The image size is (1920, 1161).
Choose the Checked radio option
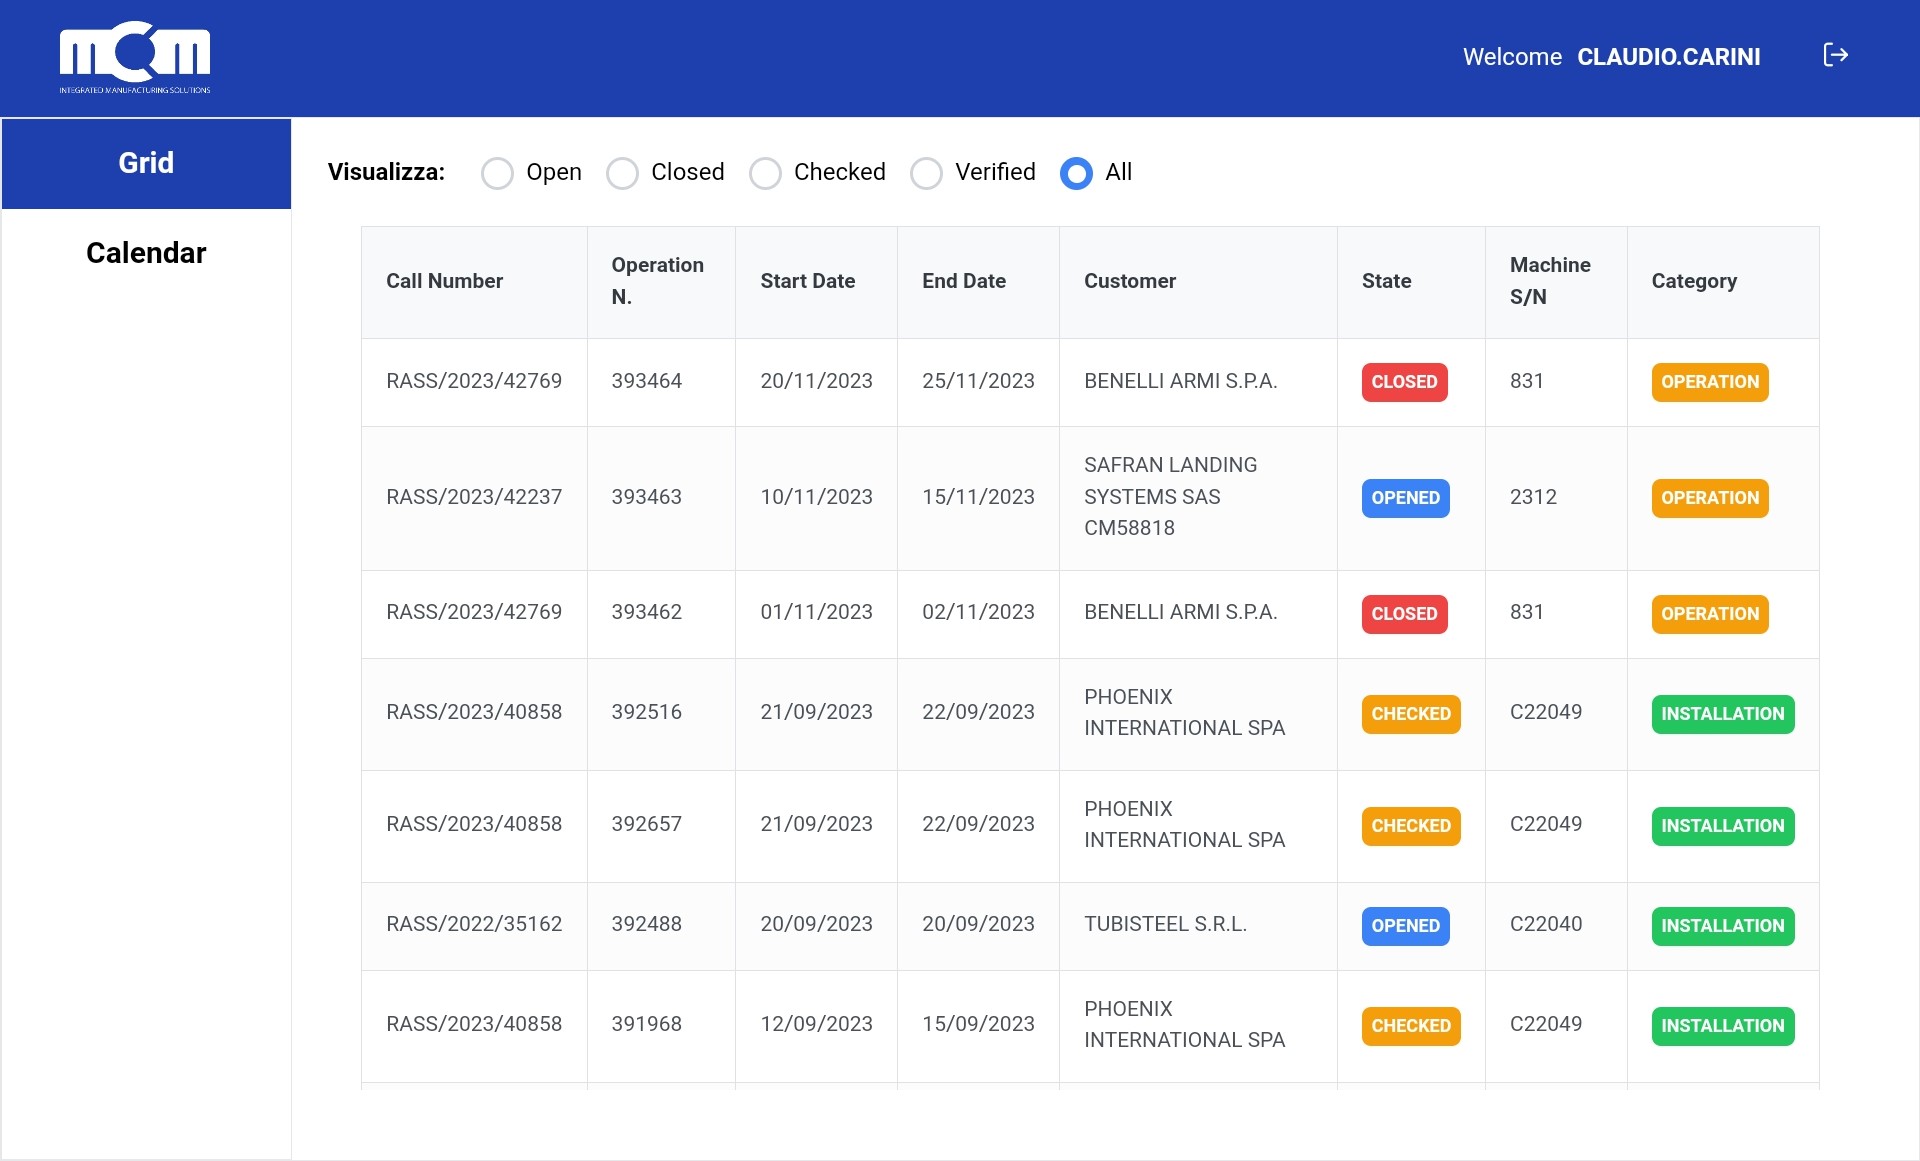coord(765,173)
